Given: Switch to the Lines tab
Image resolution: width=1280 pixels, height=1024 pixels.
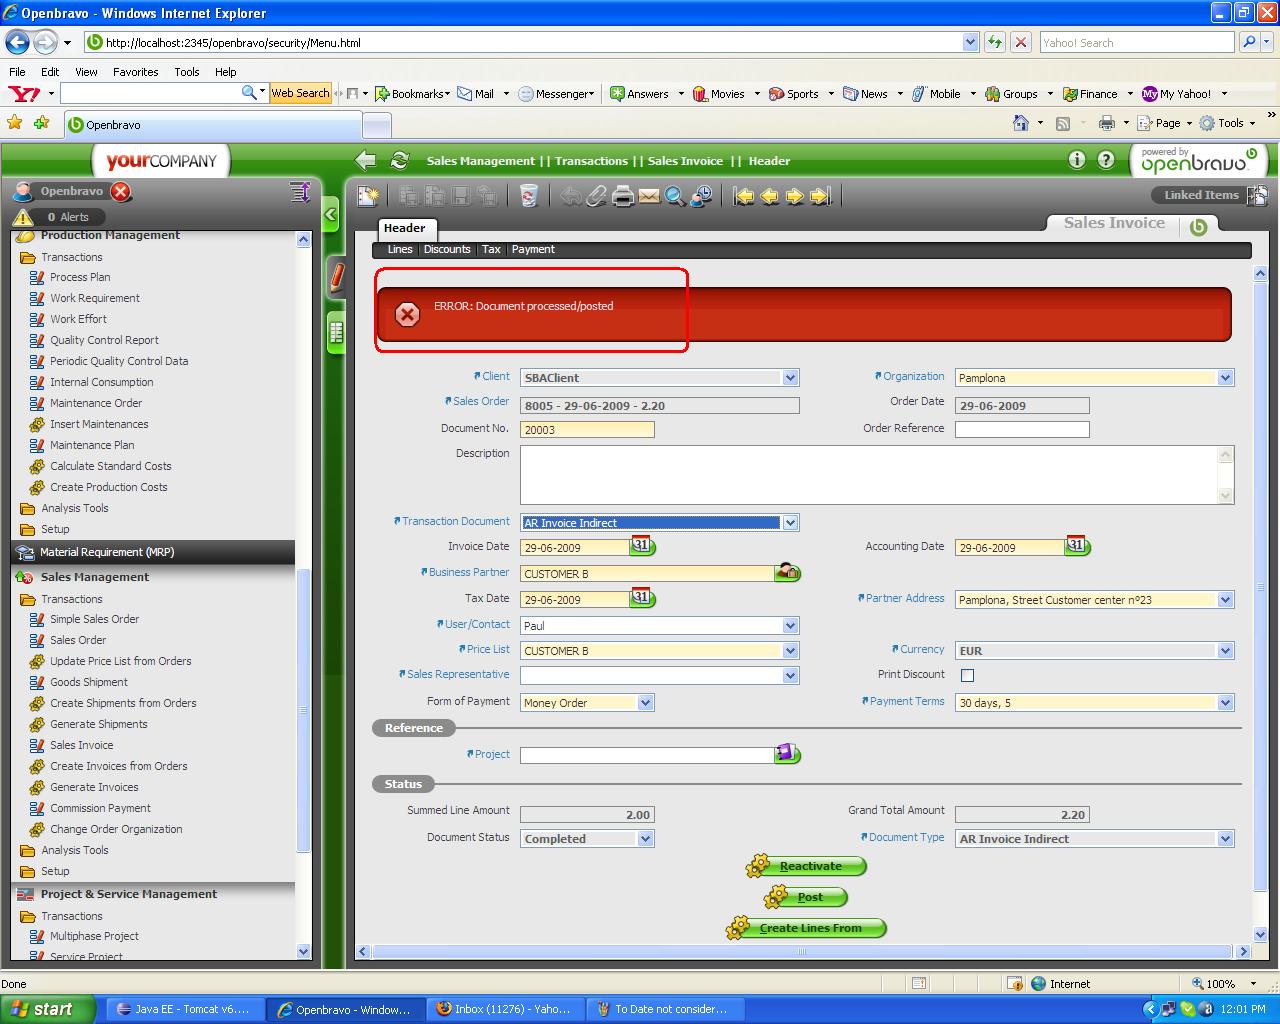Looking at the screenshot, I should coord(400,250).
